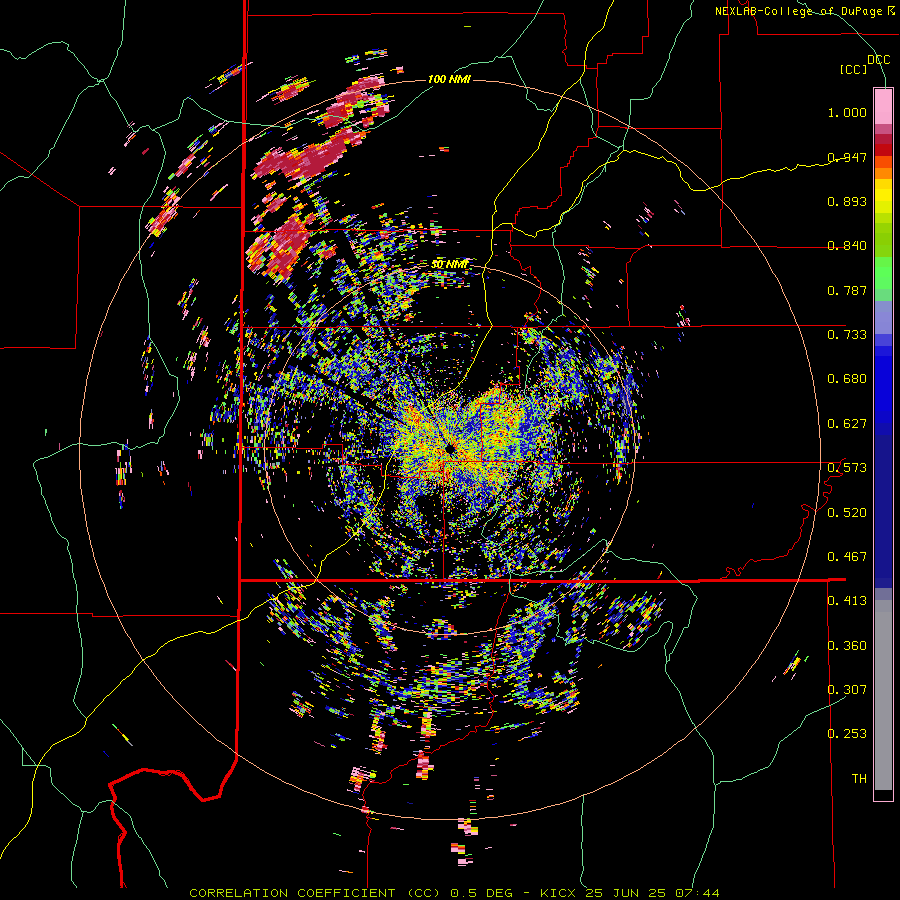The image size is (900, 900).
Task: Click the 0.413 legend value
Action: [x=847, y=601]
